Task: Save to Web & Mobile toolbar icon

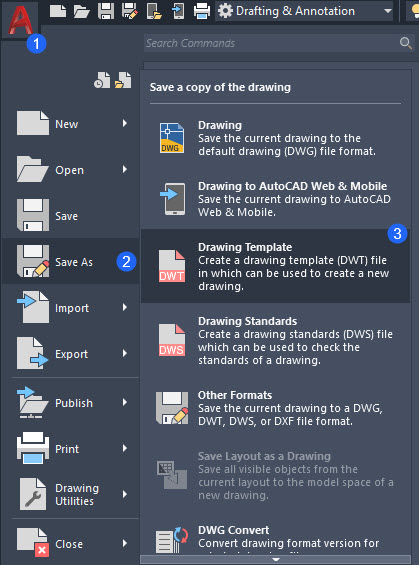Action: coord(178,11)
